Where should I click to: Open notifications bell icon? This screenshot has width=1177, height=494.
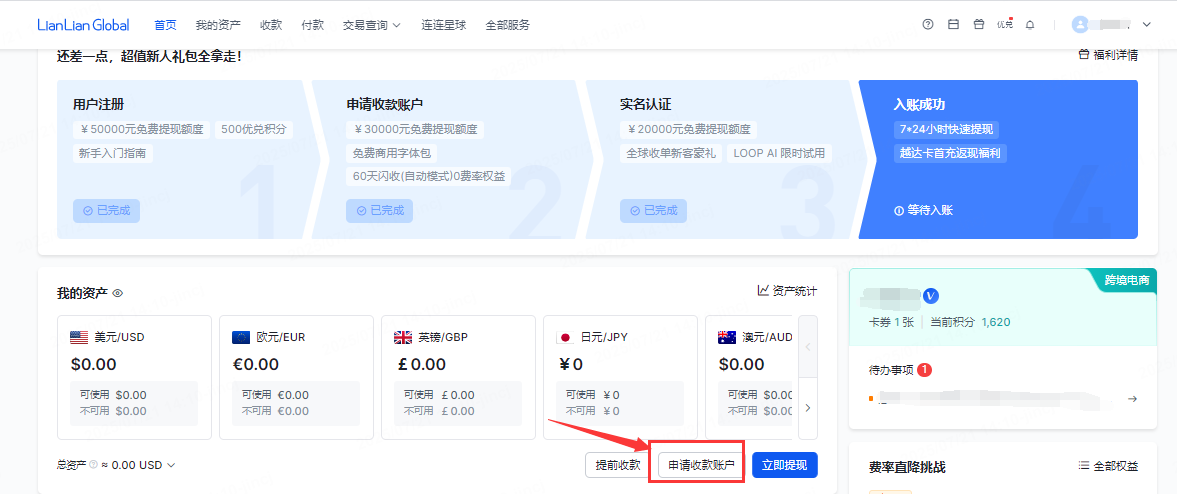tap(1030, 25)
